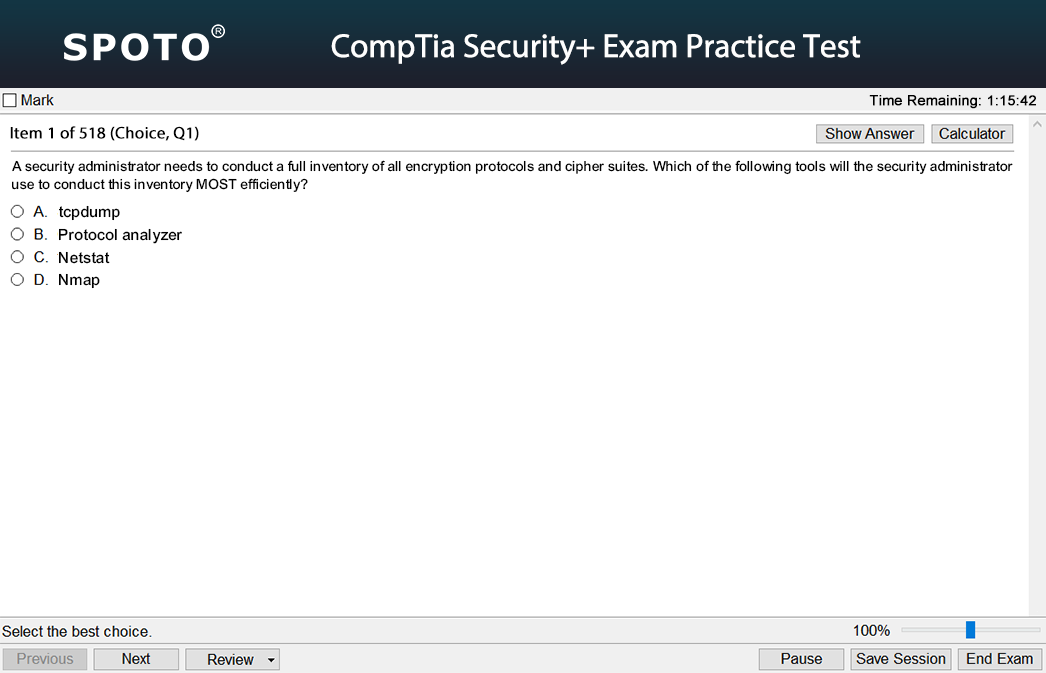This screenshot has height=673, width=1046.
Task: Click the CompTia Security+ Exam title
Action: pos(595,47)
